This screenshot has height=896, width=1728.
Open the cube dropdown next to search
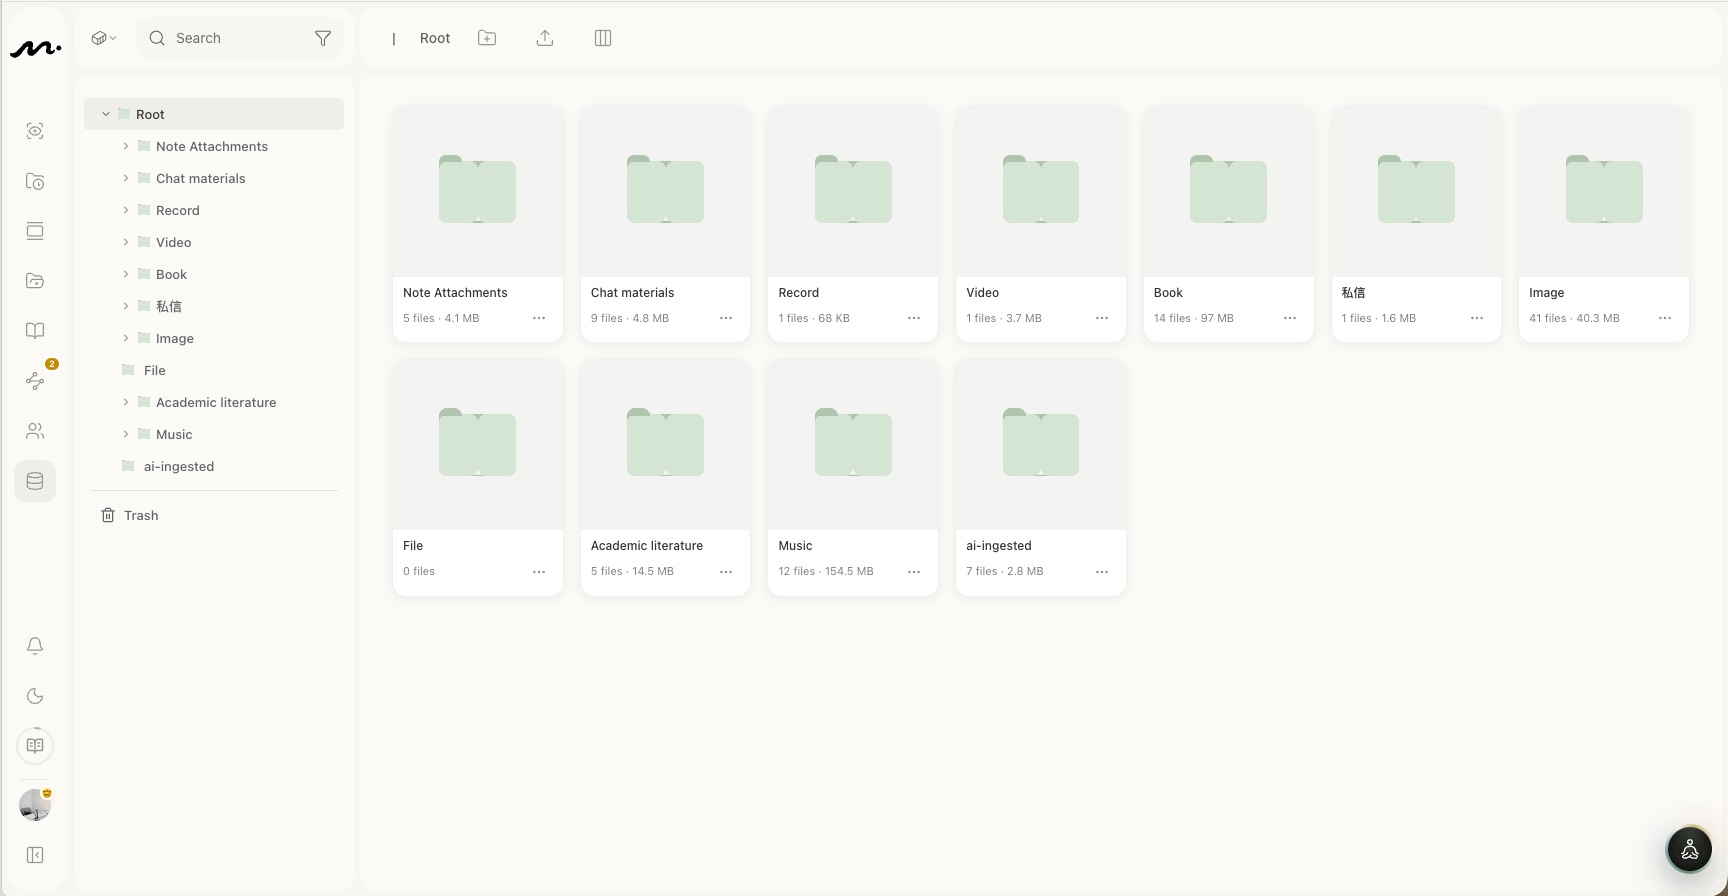(x=103, y=38)
